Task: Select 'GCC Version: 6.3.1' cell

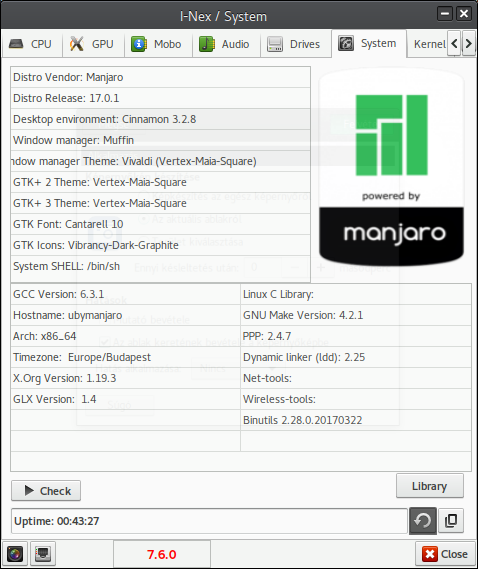Action: point(126,294)
